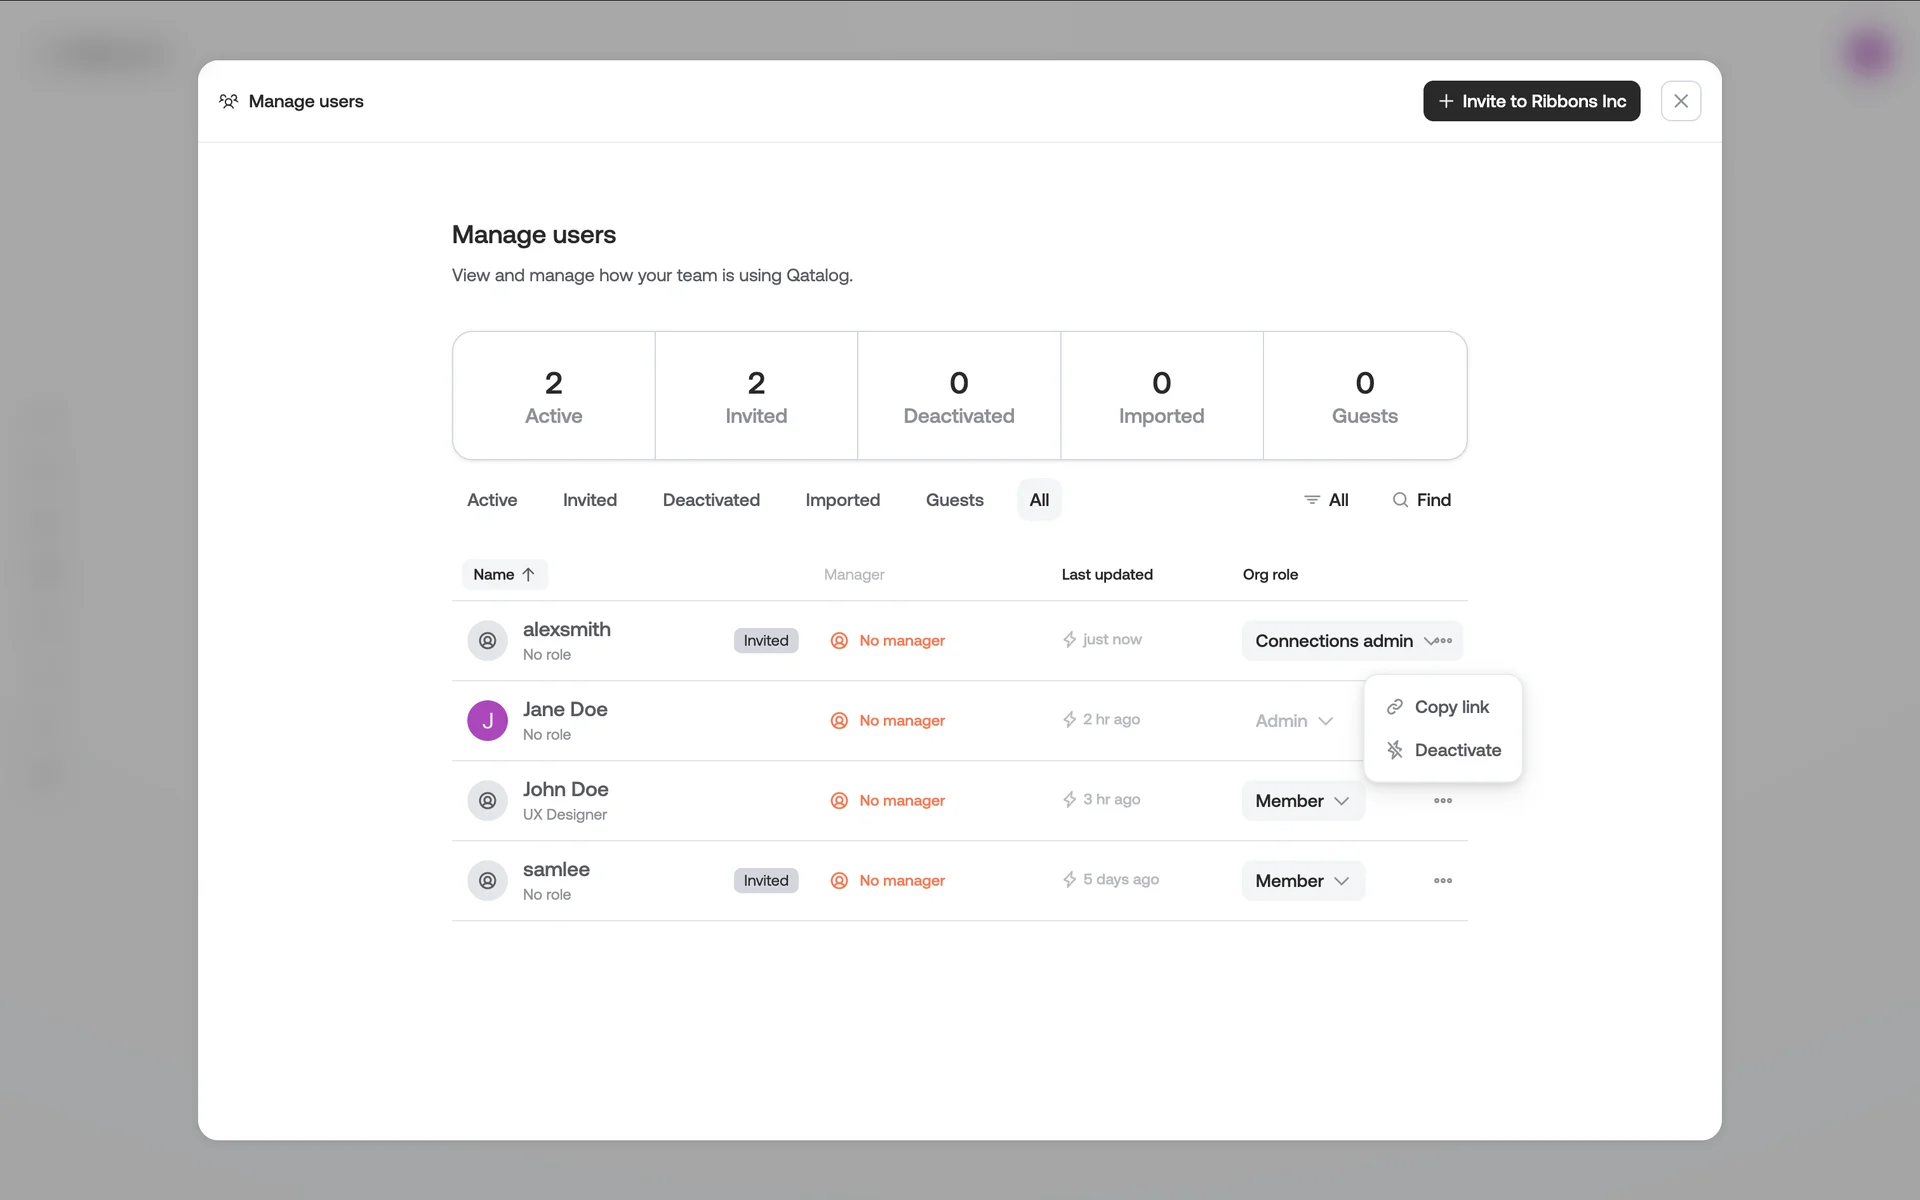
Task: Click Invite to Ribbons Inc button
Action: (1531, 101)
